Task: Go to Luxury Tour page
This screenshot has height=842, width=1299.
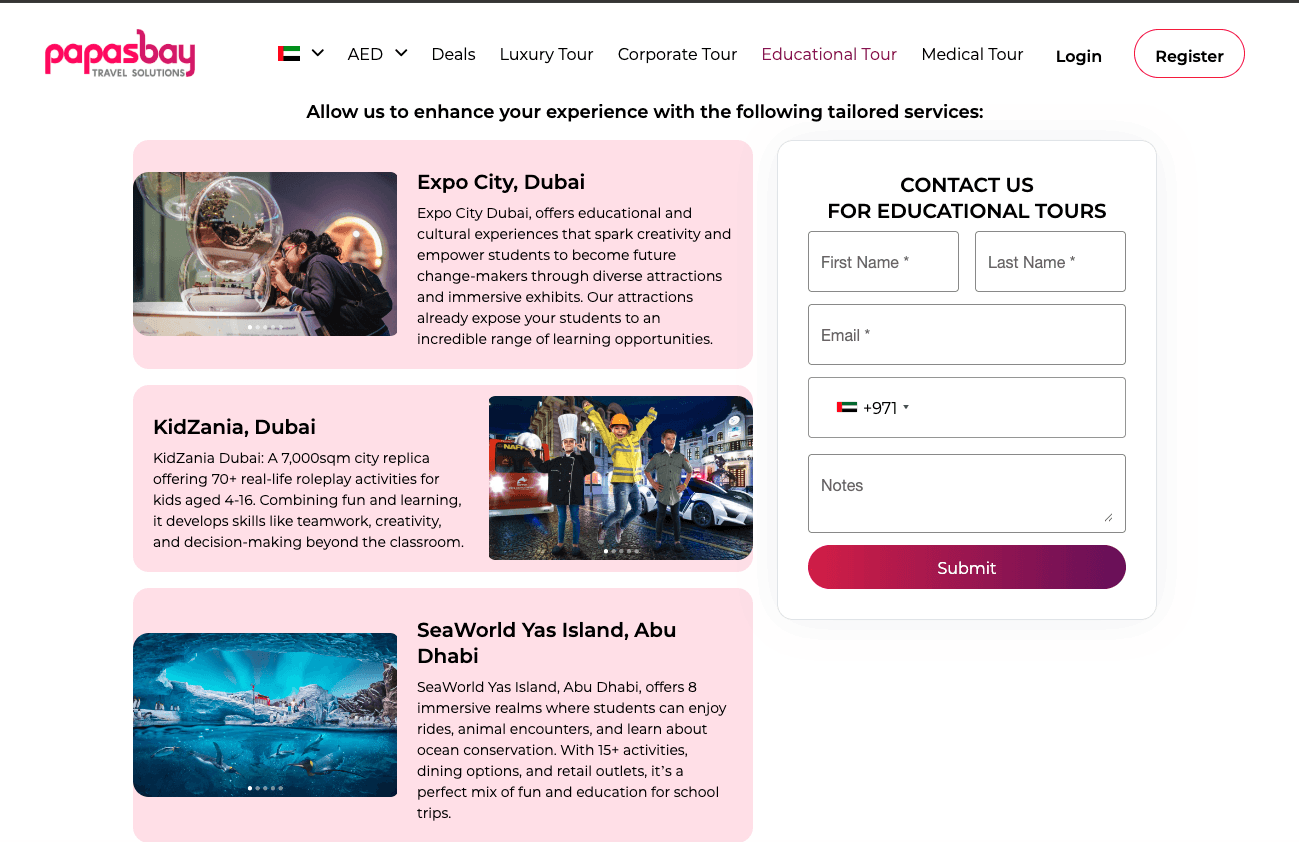Action: point(546,54)
